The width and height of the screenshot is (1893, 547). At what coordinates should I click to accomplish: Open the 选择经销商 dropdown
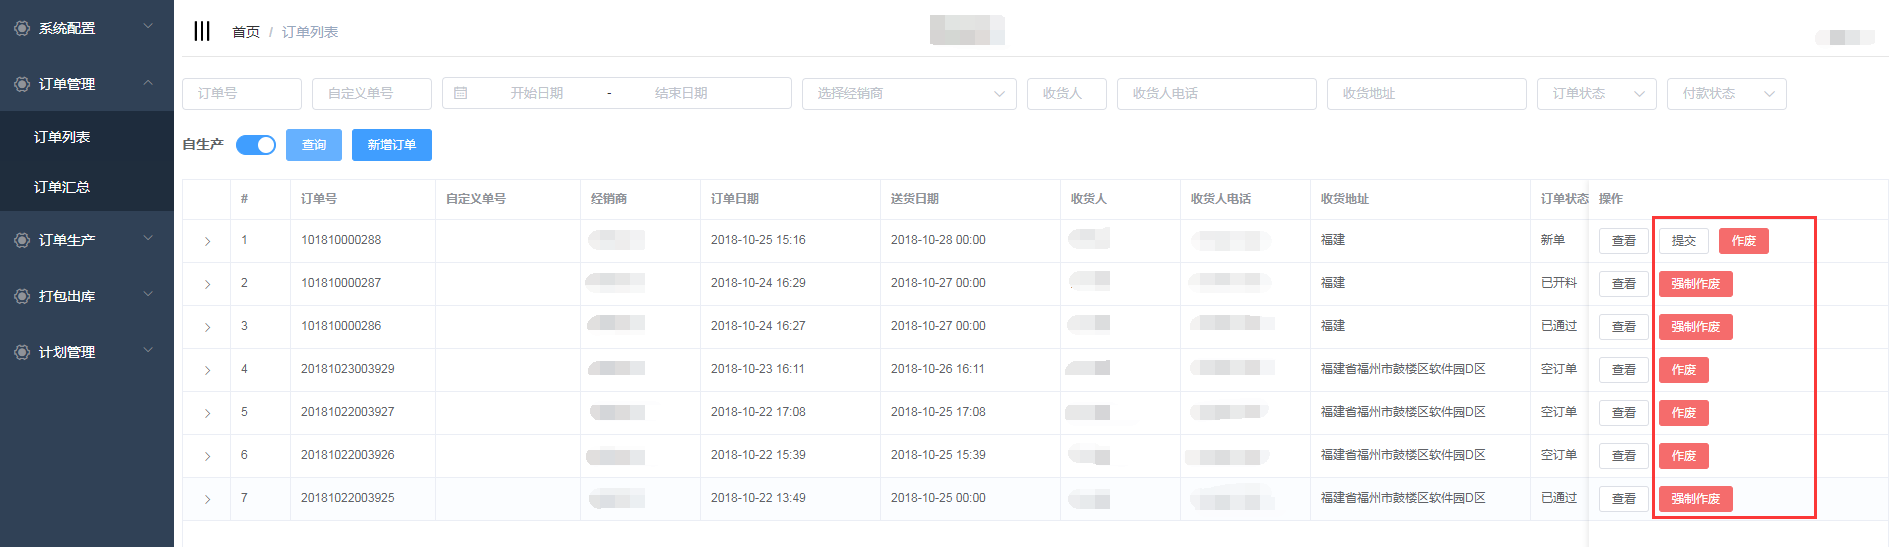tap(908, 93)
